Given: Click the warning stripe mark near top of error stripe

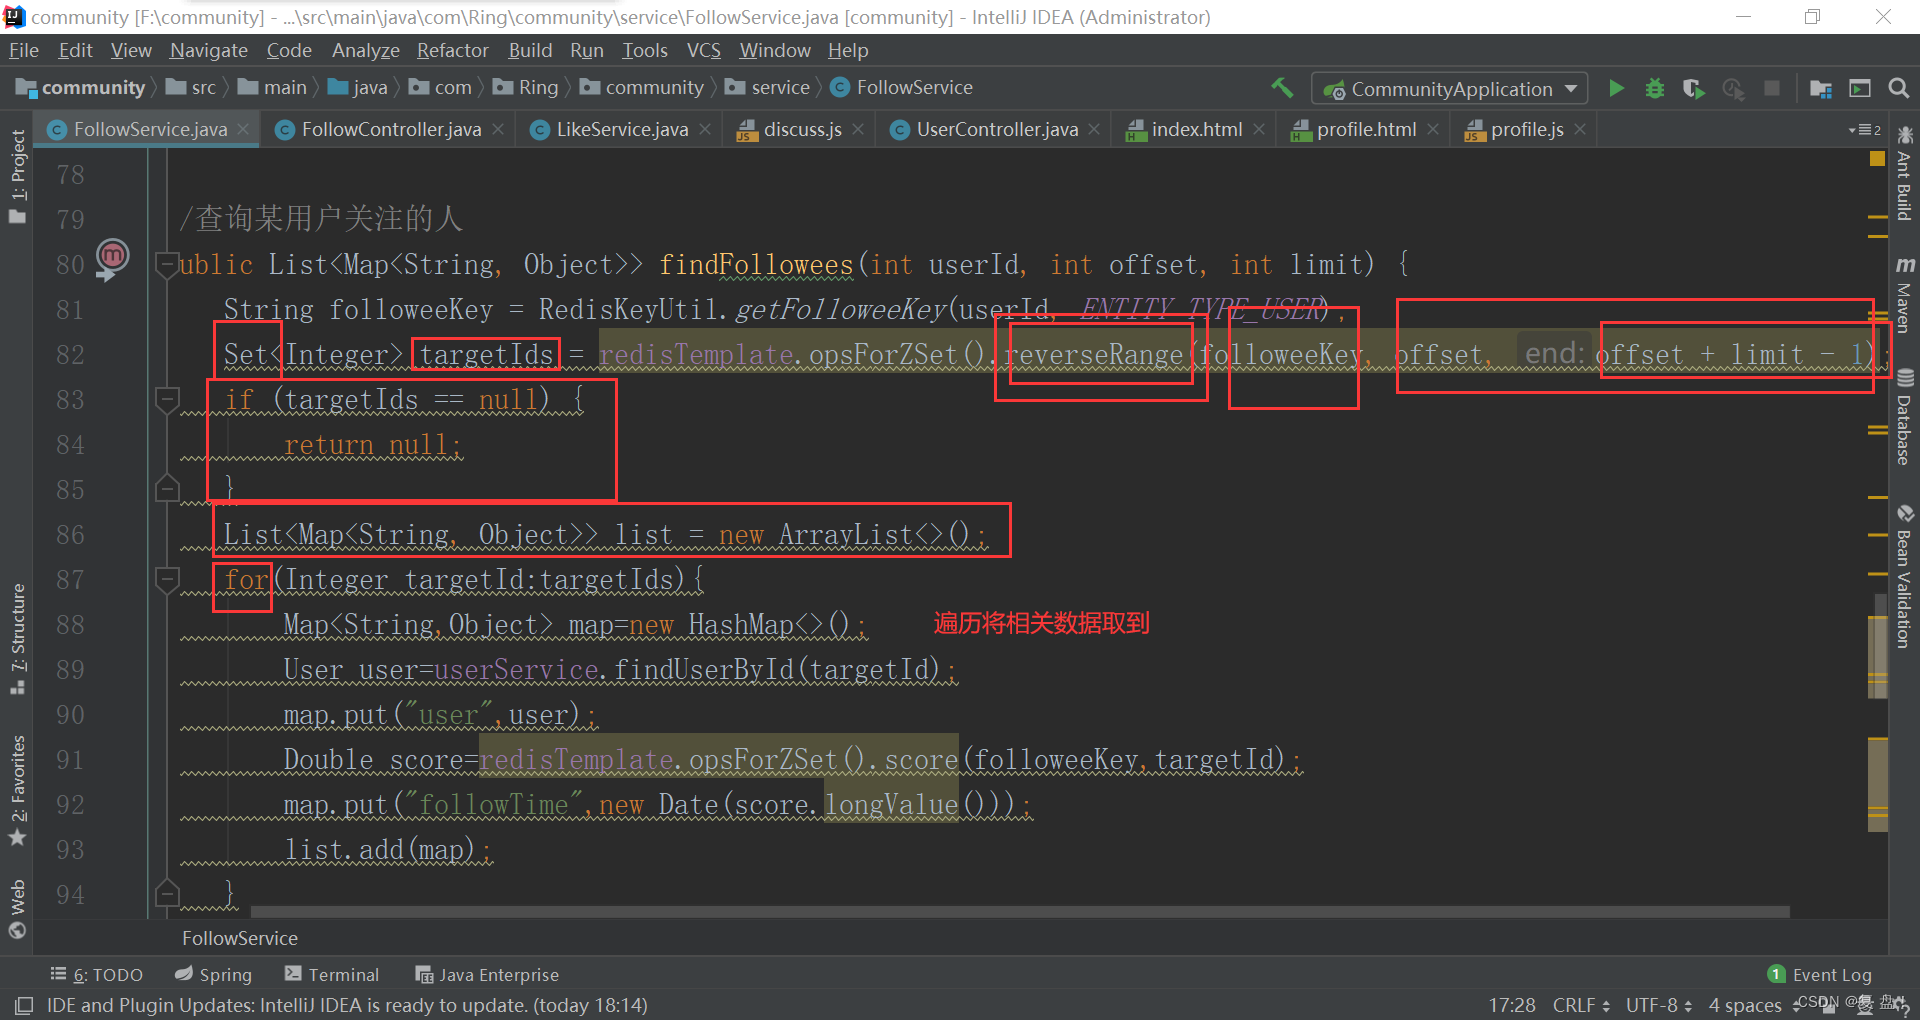Looking at the screenshot, I should (x=1877, y=216).
